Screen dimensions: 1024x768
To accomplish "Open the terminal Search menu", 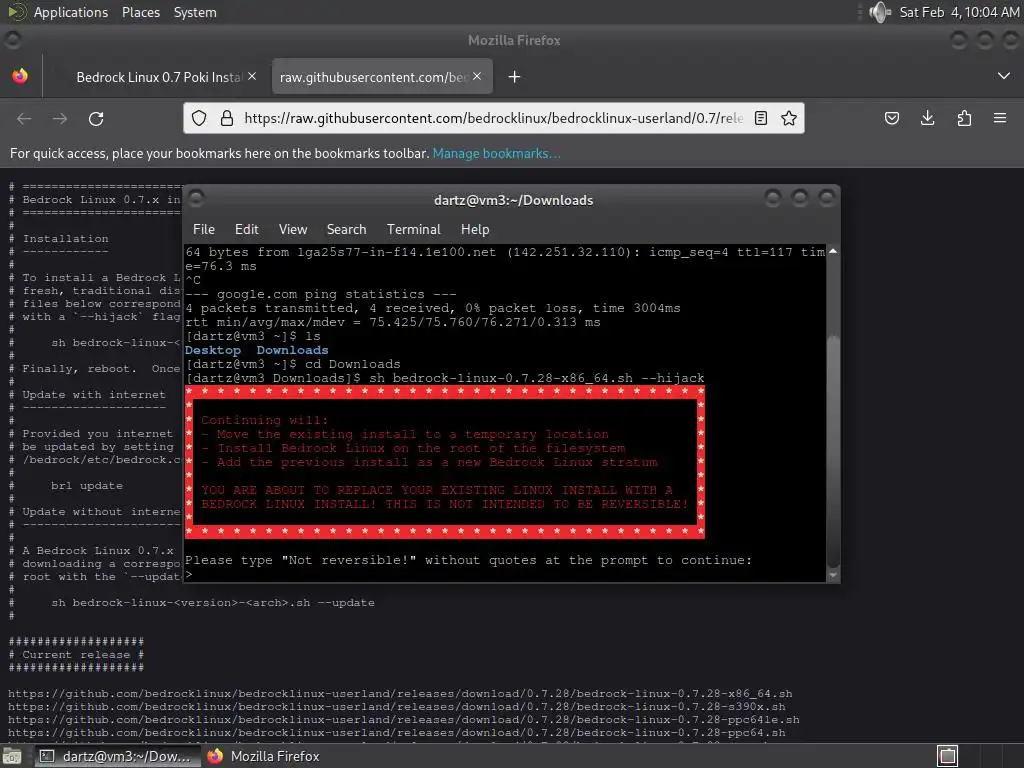I will click(346, 229).
